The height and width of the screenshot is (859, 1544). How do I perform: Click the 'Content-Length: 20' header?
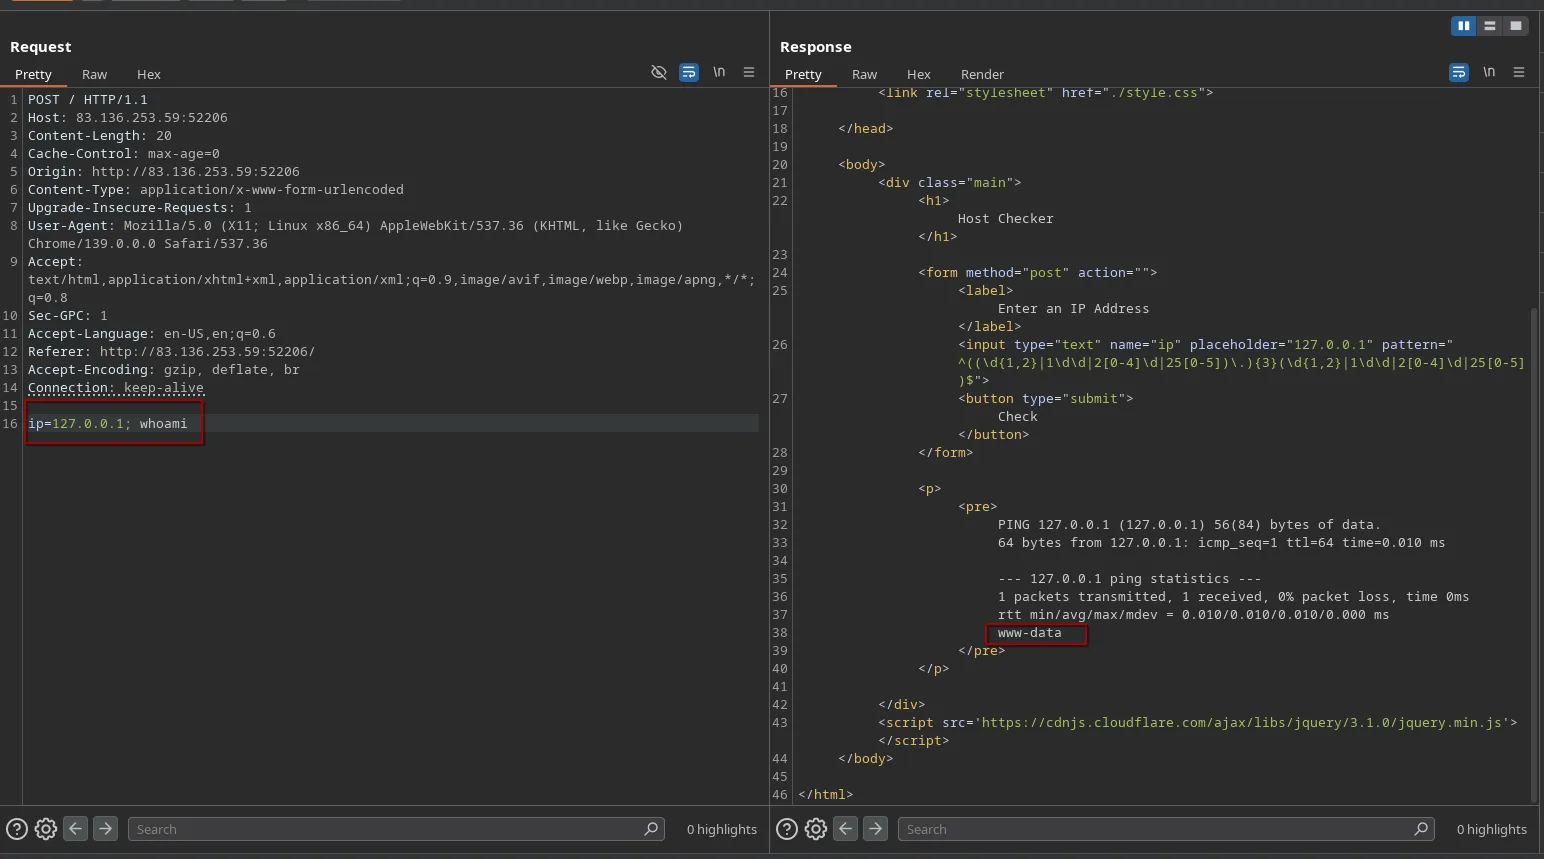pos(100,136)
